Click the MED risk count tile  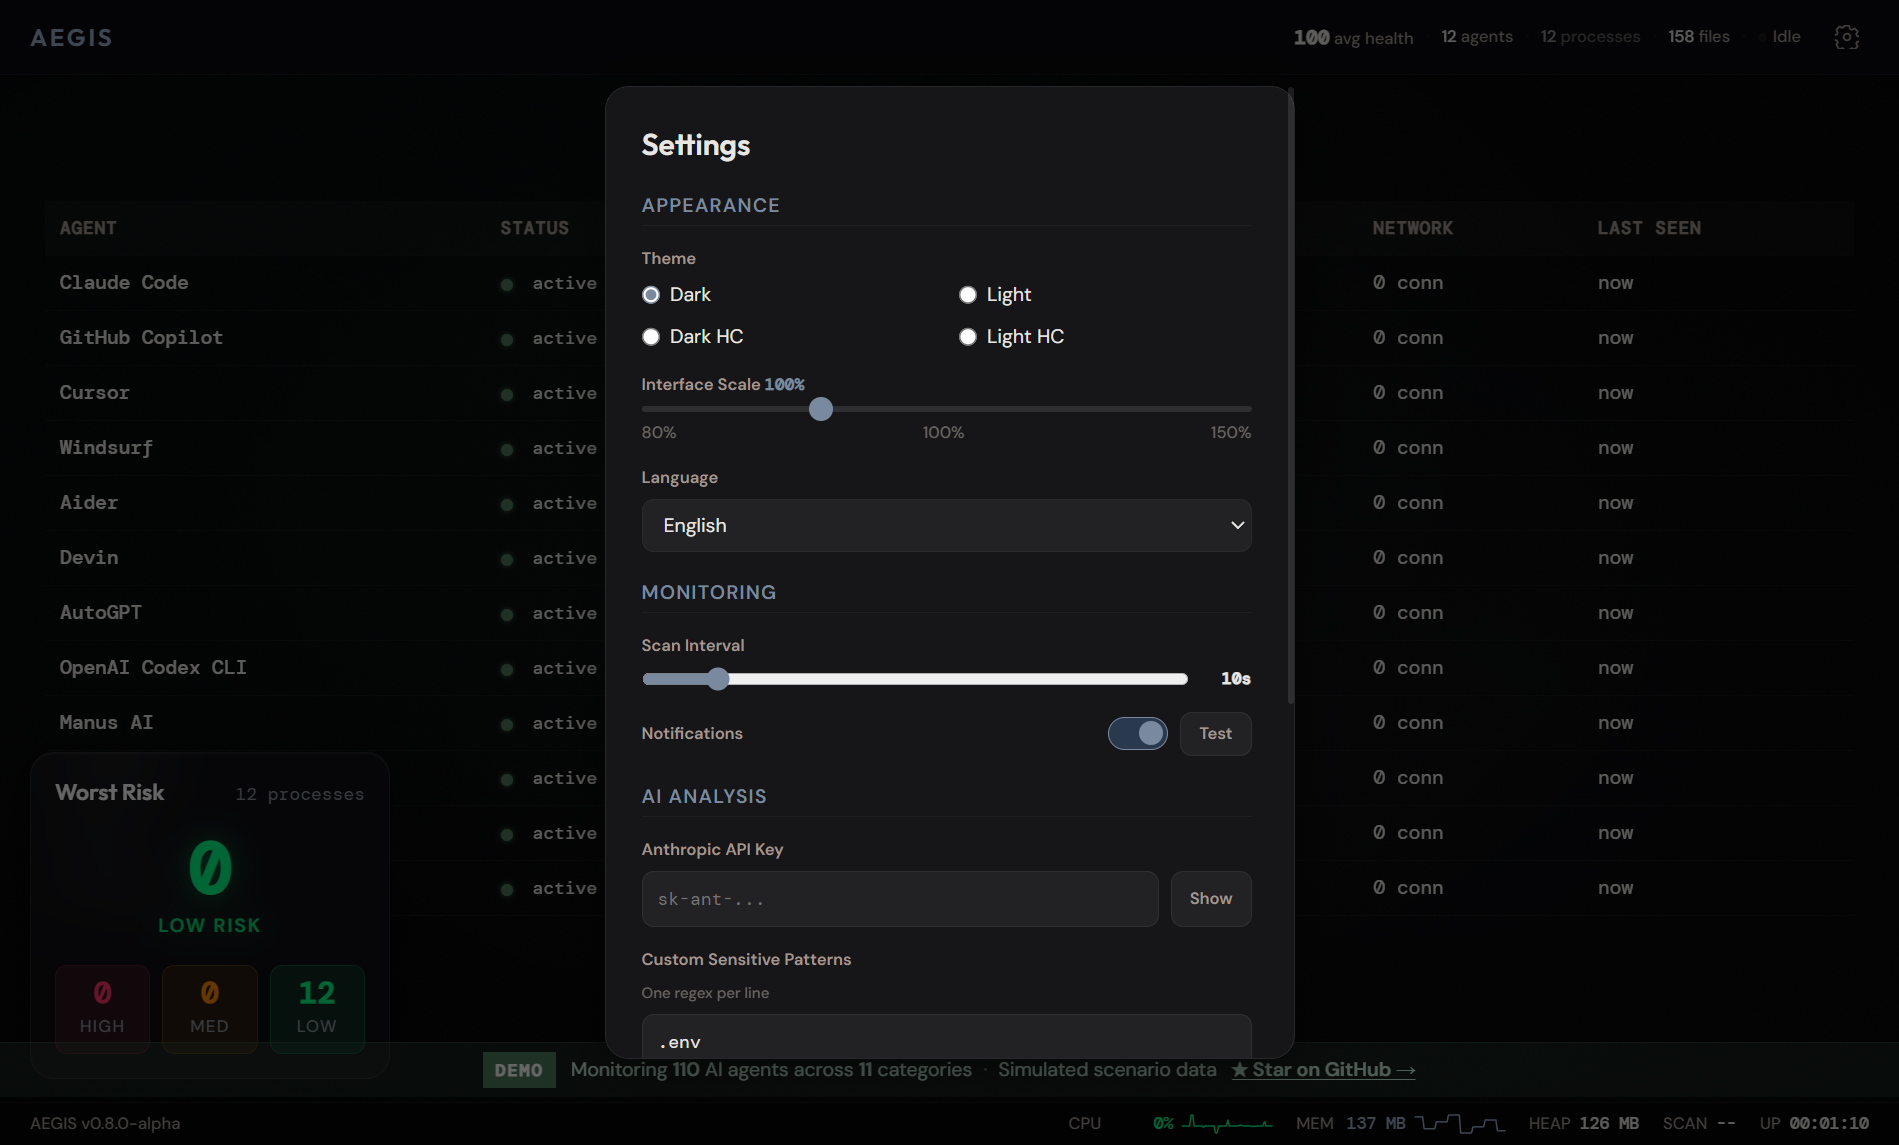click(x=209, y=1009)
